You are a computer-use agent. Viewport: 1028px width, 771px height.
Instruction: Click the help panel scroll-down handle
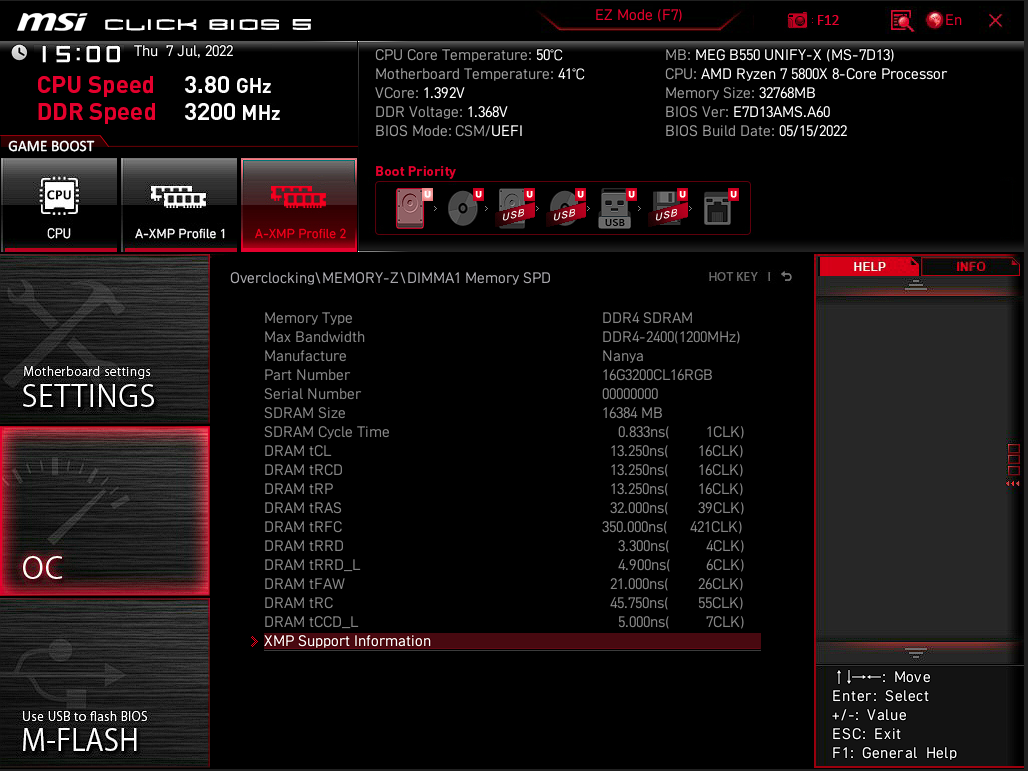[915, 652]
